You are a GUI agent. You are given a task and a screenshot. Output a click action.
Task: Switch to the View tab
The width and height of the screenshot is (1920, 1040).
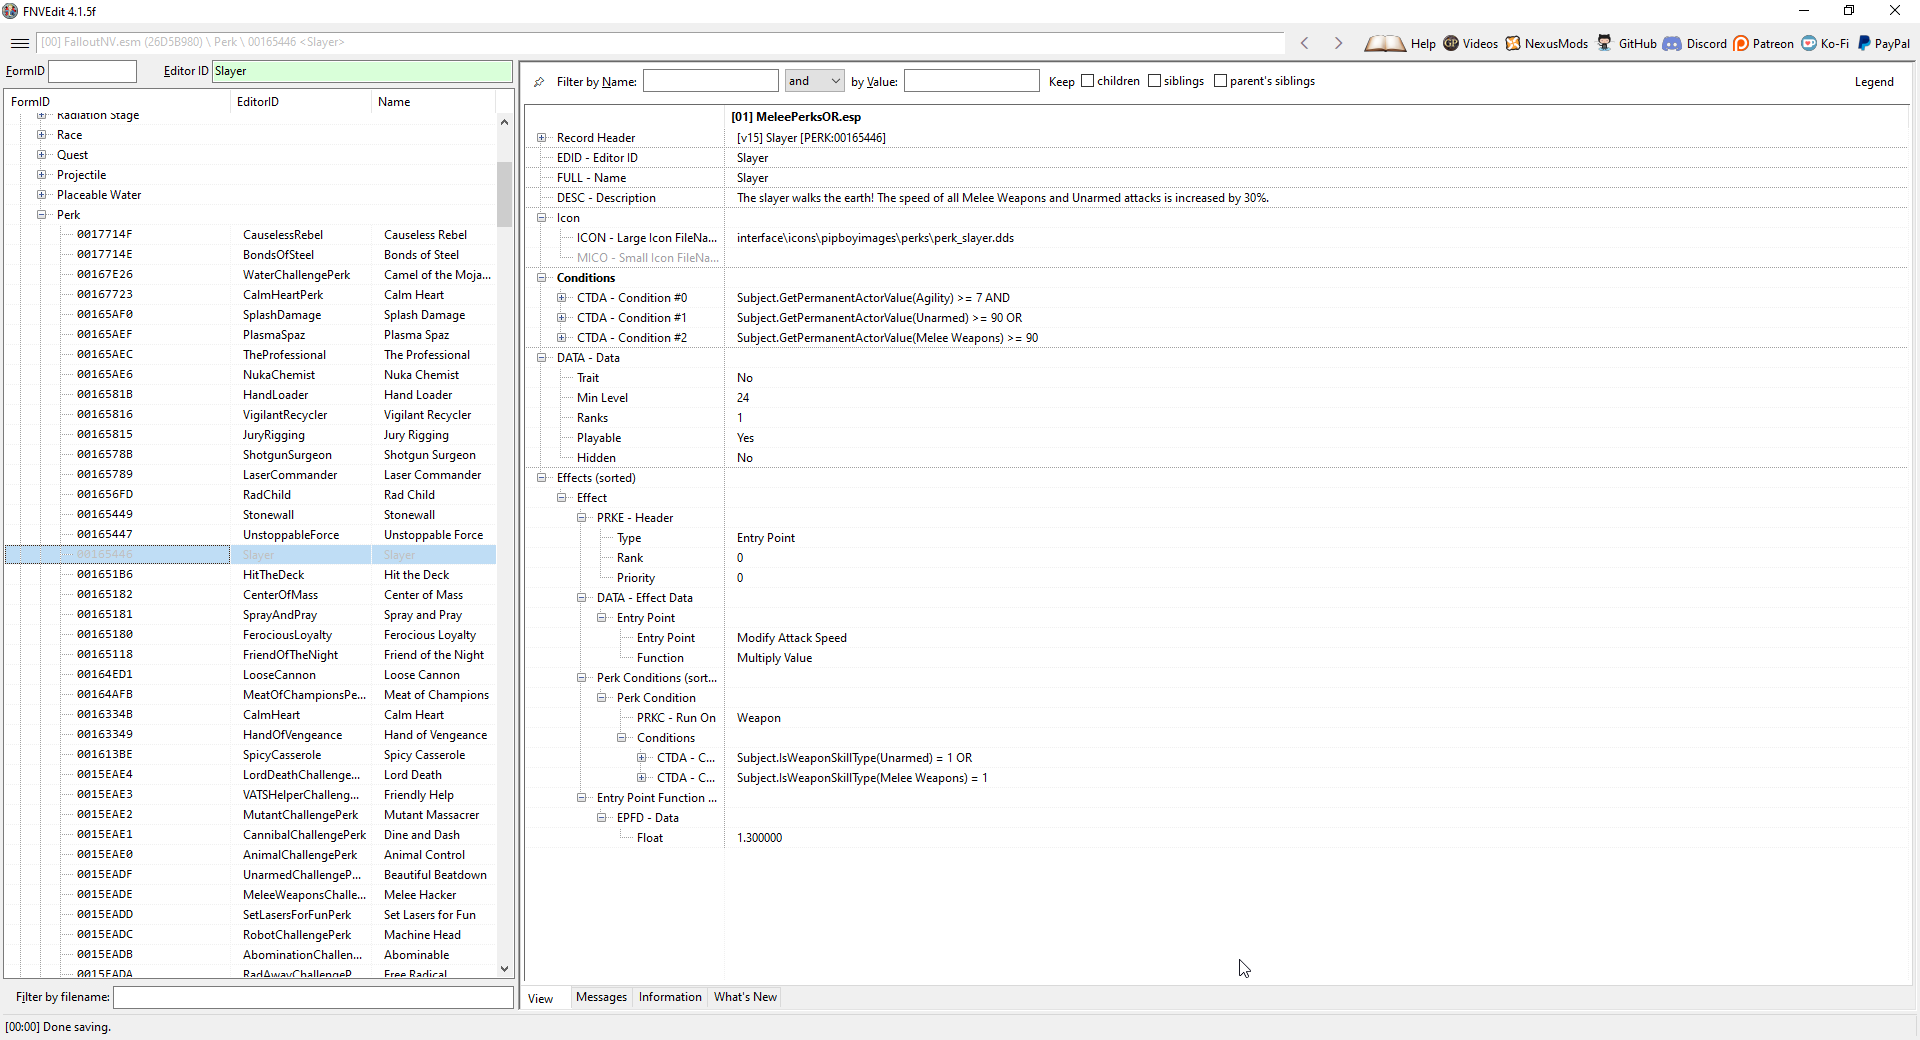(x=541, y=998)
